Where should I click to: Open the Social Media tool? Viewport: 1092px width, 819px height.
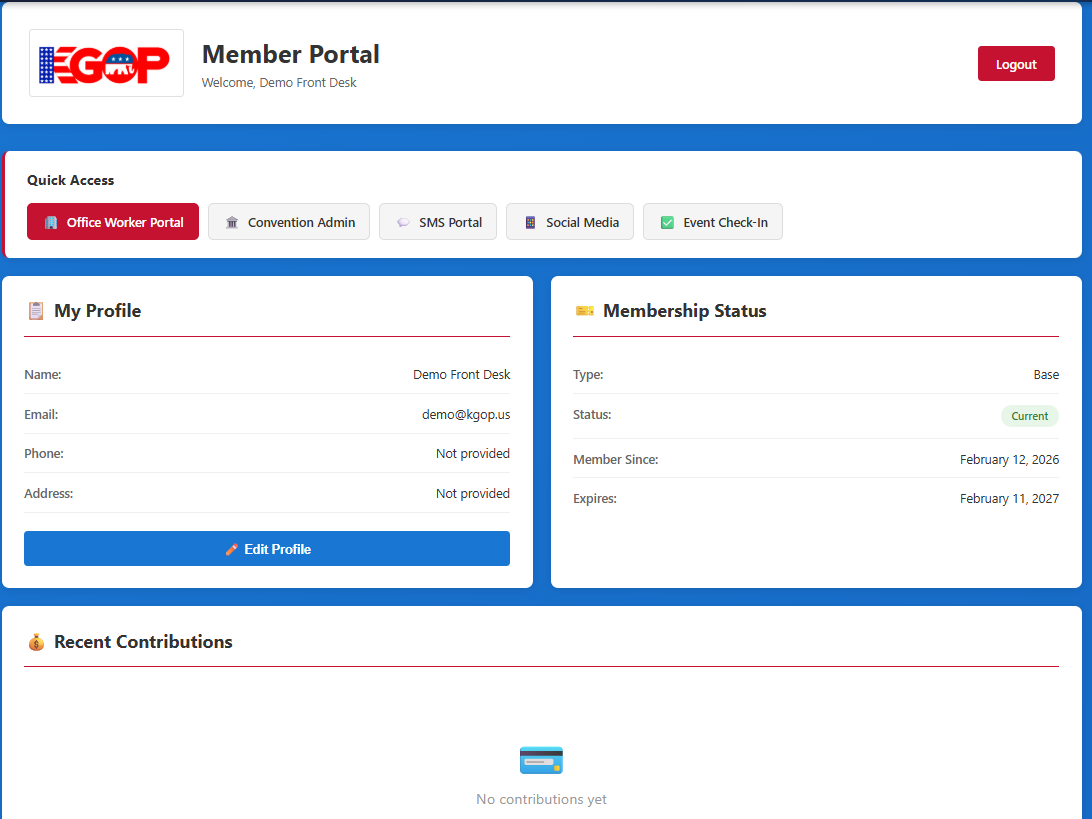click(569, 221)
